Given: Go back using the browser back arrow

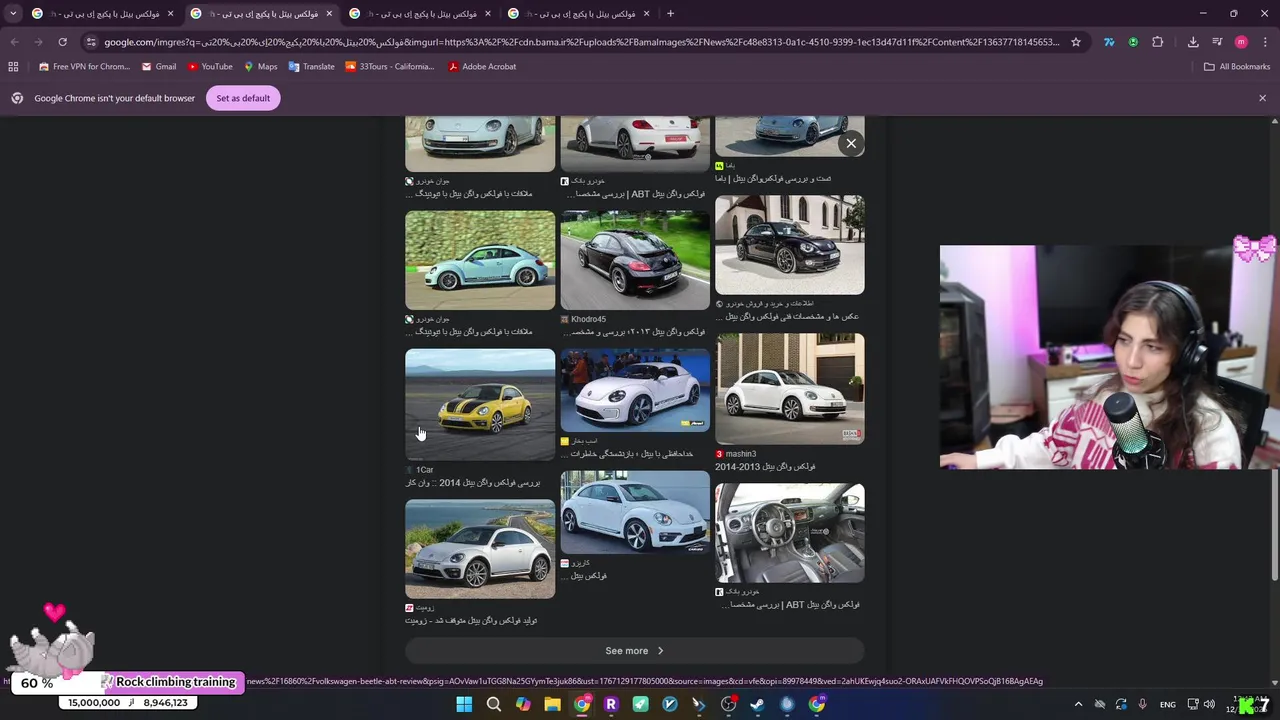Looking at the screenshot, I should (x=14, y=42).
